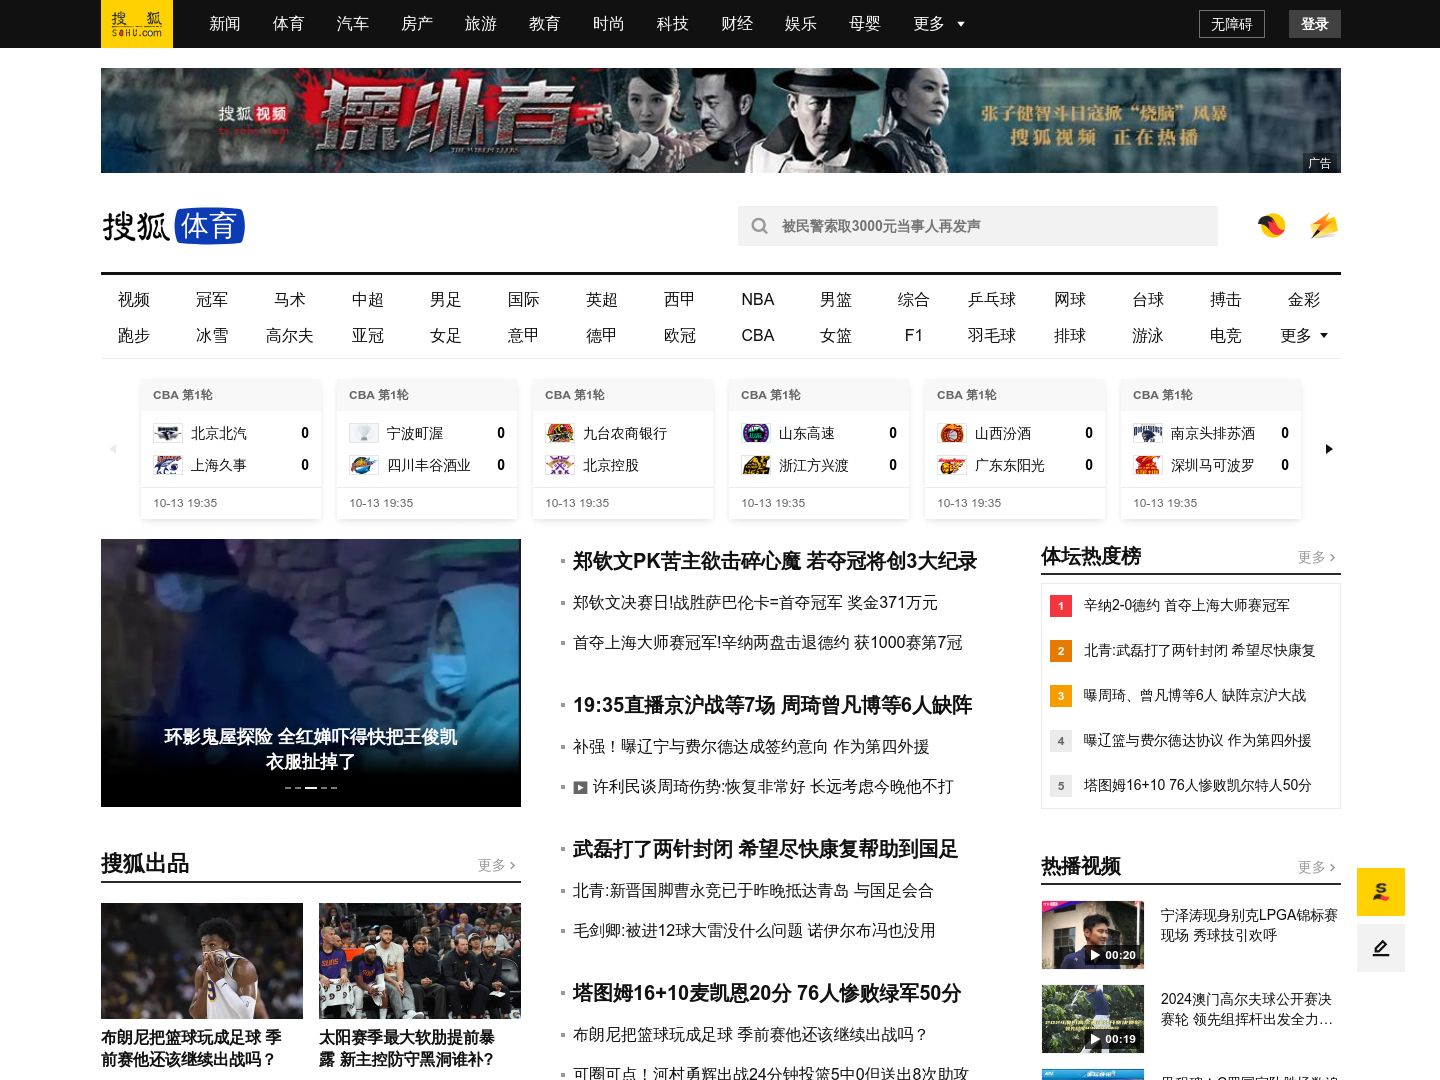Viewport: 1440px width, 1080px height.
Task: Click 北京北汽 team logo
Action: (x=168, y=433)
